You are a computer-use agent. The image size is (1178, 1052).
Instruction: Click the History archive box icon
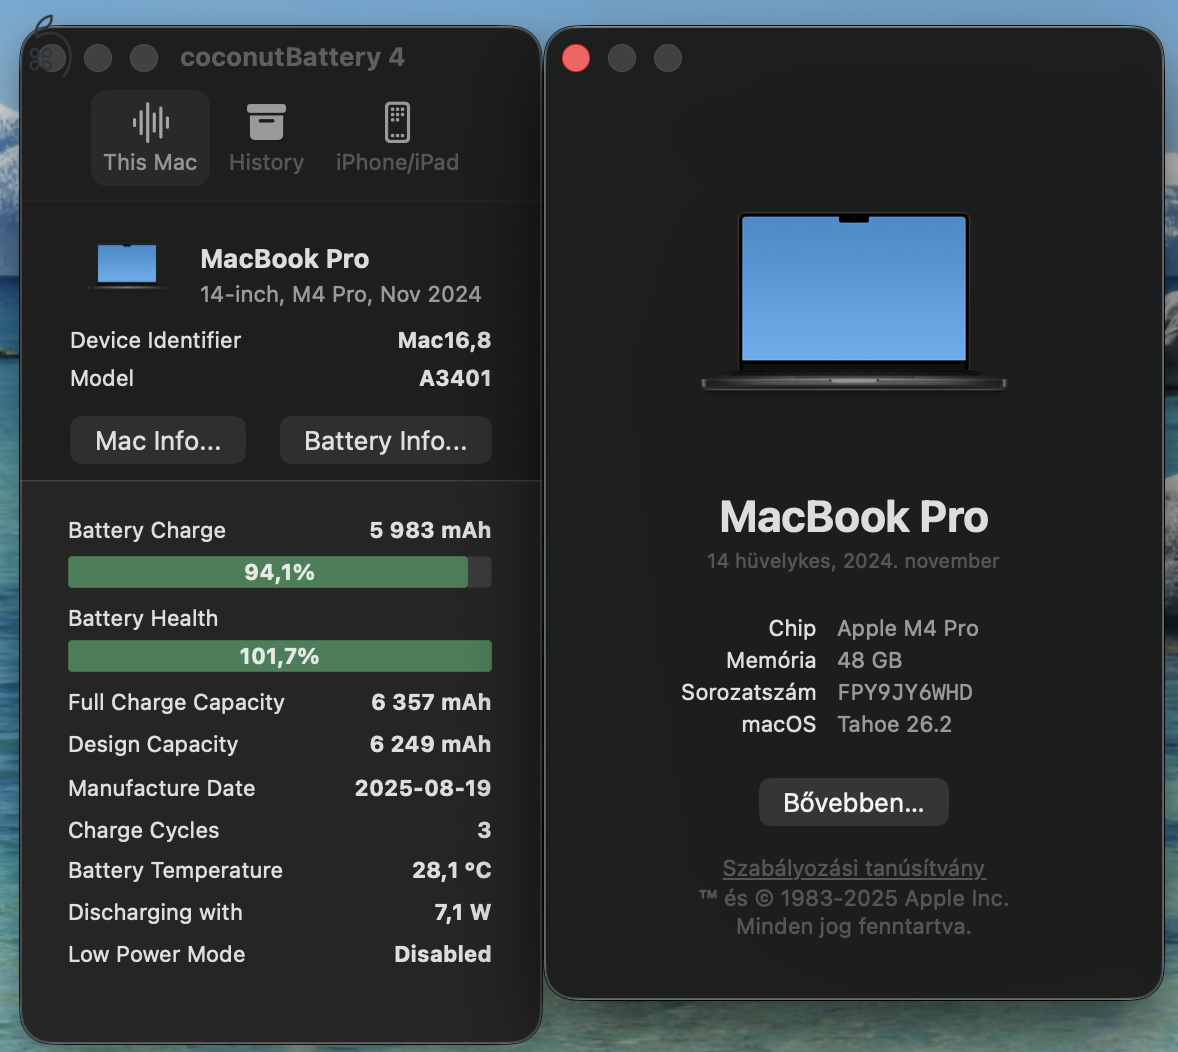[x=267, y=122]
